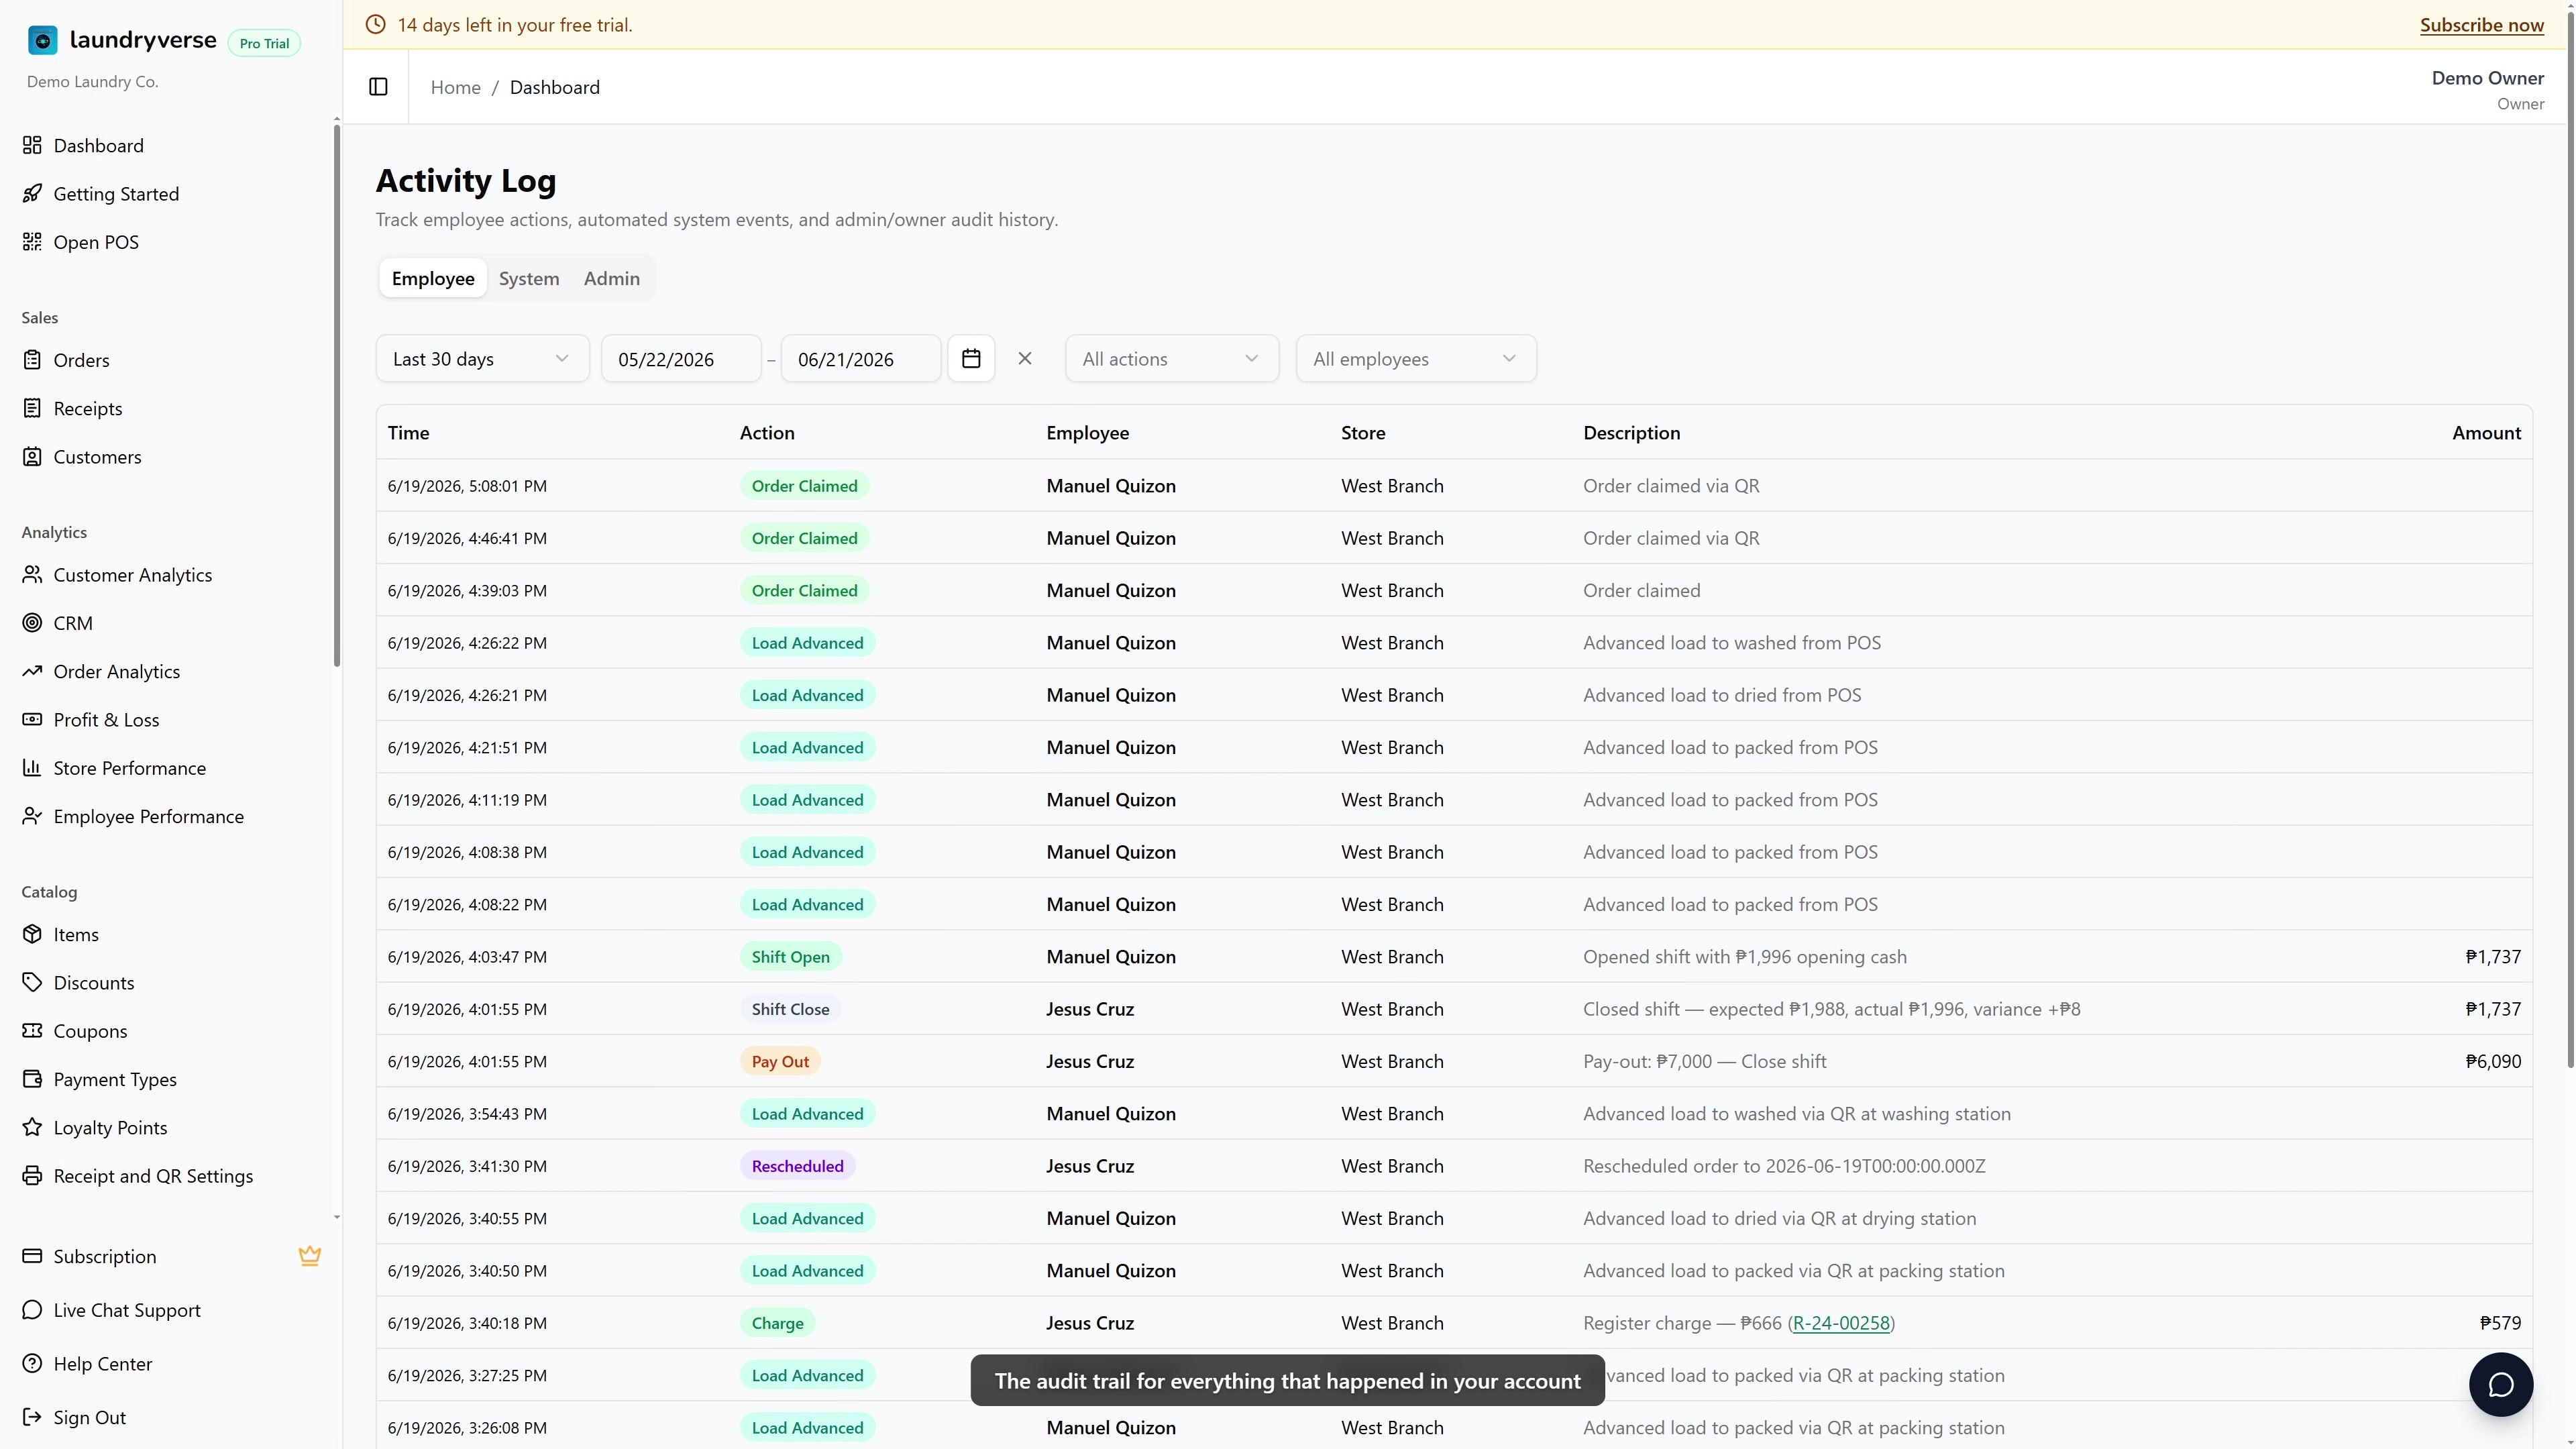Screen dimensions: 2576x1449
Task: Click the Help Center question icon
Action: [32, 1363]
